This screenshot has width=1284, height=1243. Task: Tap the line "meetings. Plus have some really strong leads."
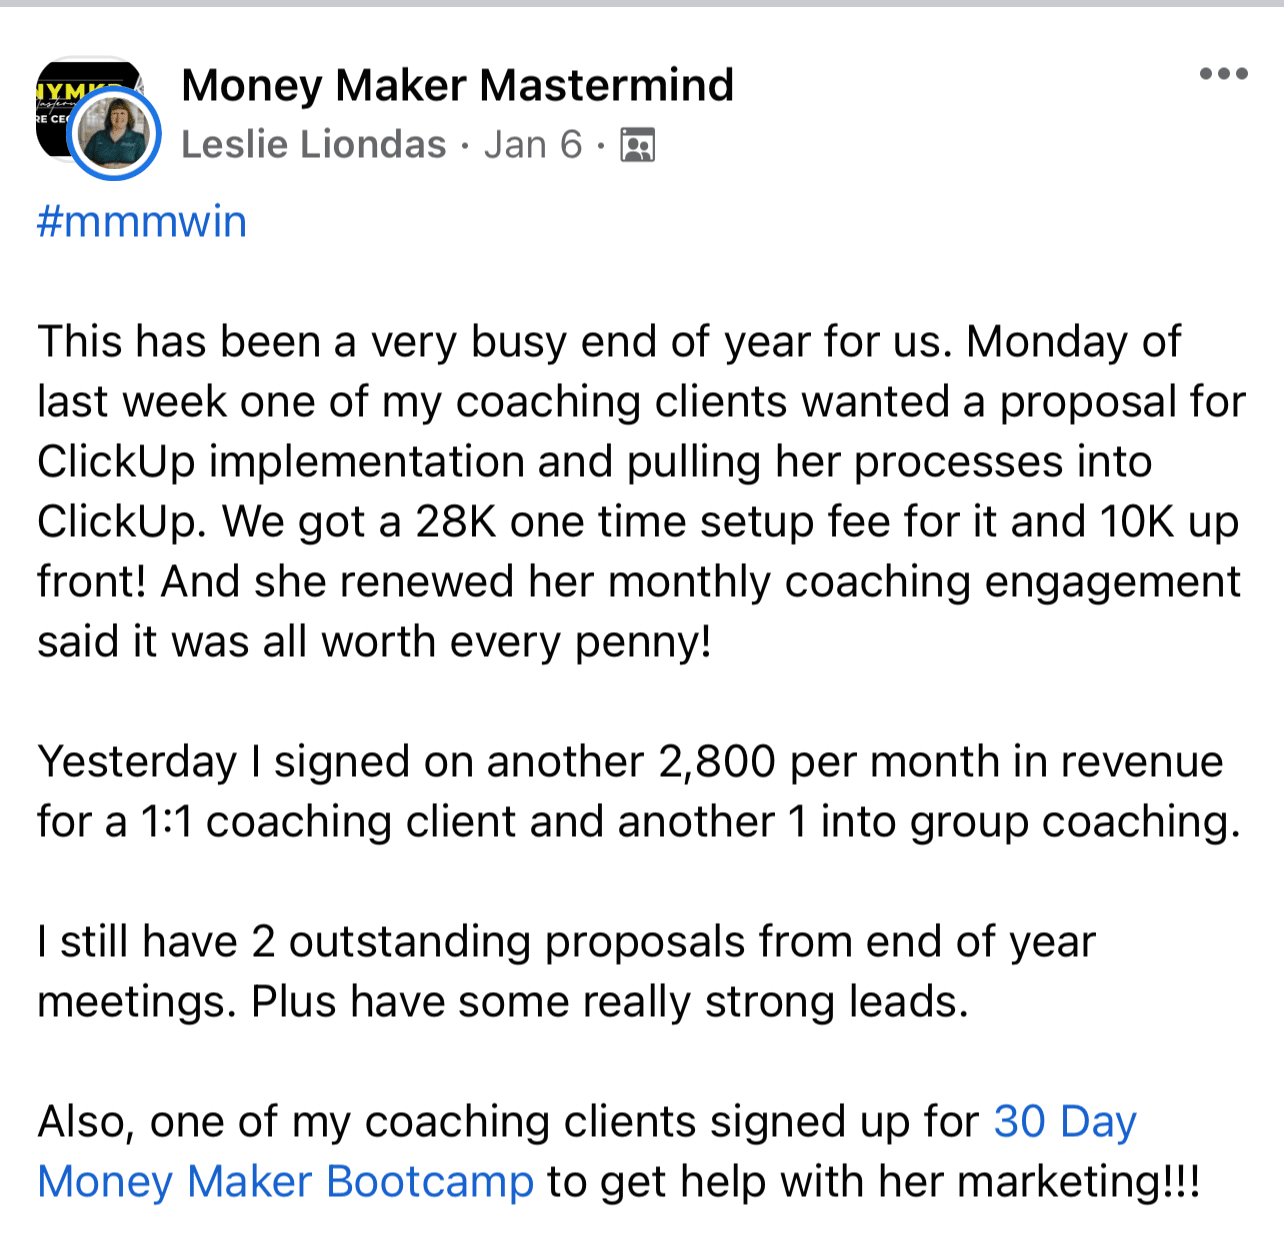[x=503, y=1002]
